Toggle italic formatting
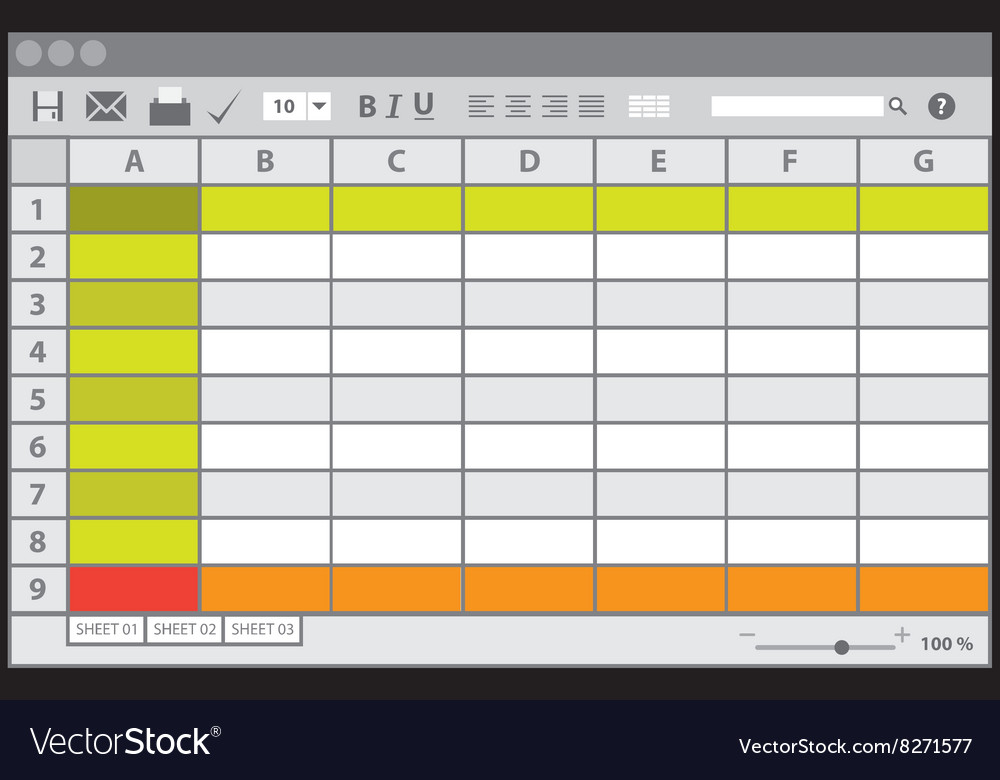This screenshot has width=1000, height=780. [393, 106]
